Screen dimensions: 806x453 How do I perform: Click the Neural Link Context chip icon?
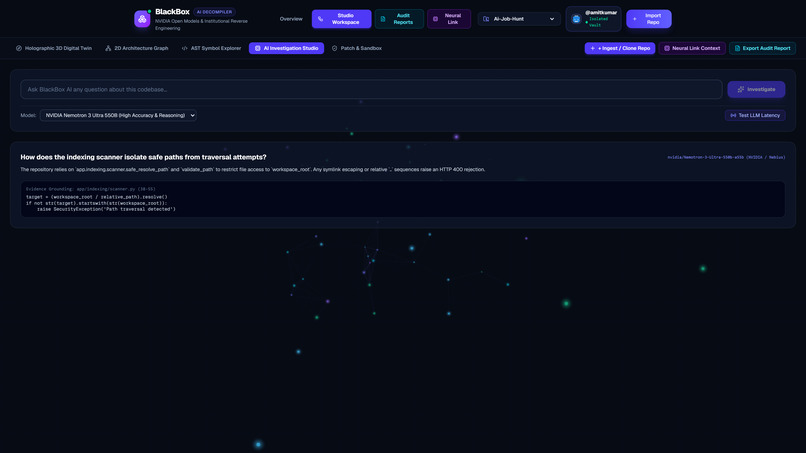coord(667,48)
